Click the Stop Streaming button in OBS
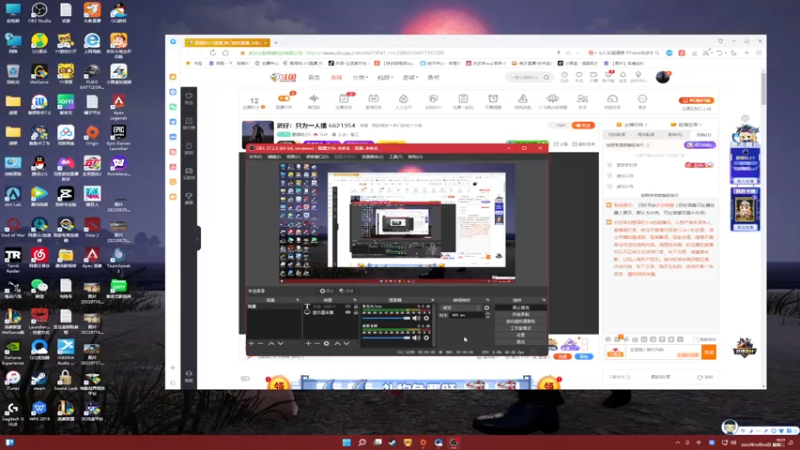The image size is (800, 450). click(x=520, y=308)
